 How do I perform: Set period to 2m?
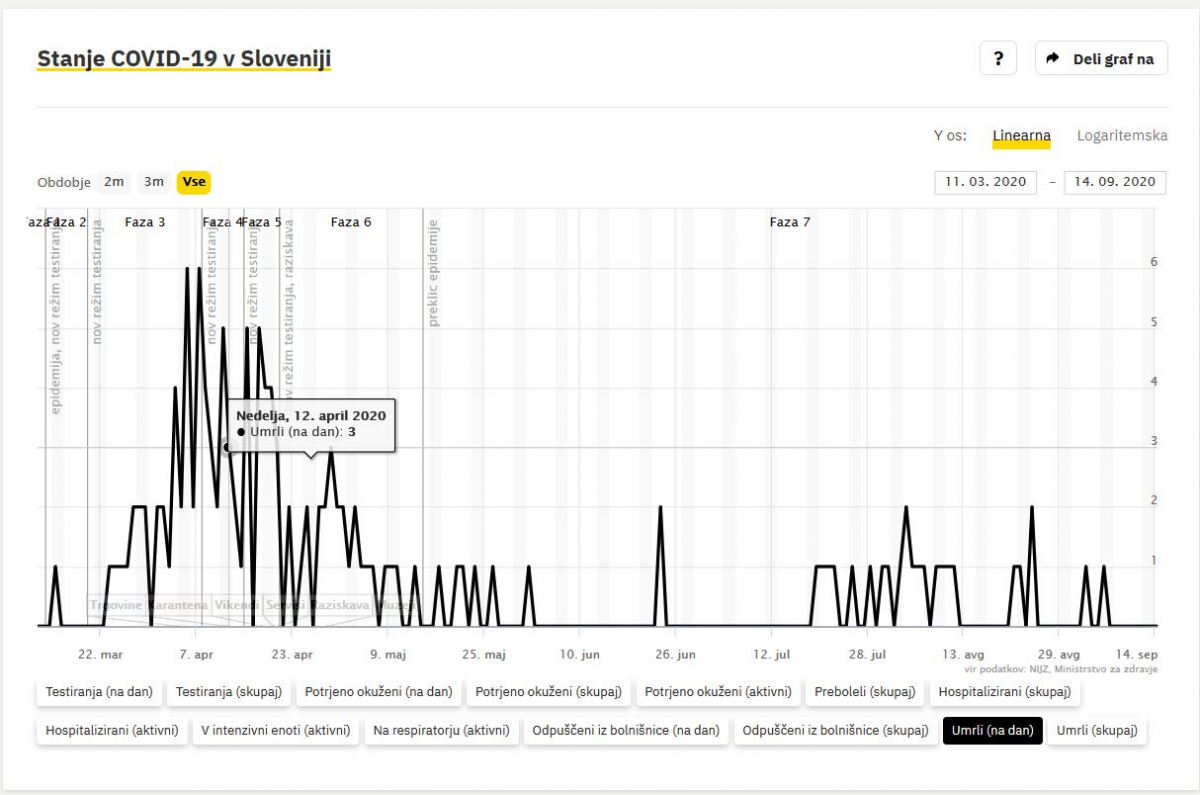114,182
